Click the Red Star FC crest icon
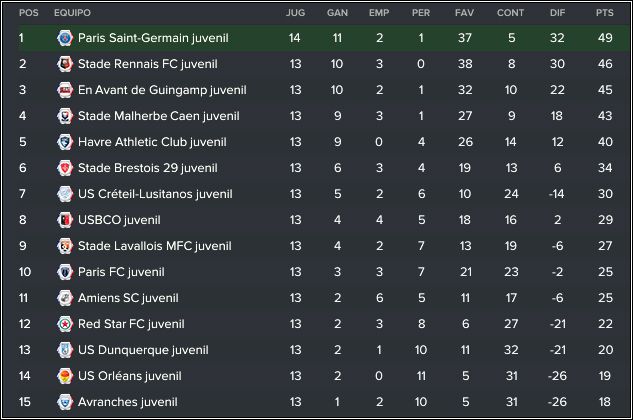The width and height of the screenshot is (633, 420). coord(65,324)
